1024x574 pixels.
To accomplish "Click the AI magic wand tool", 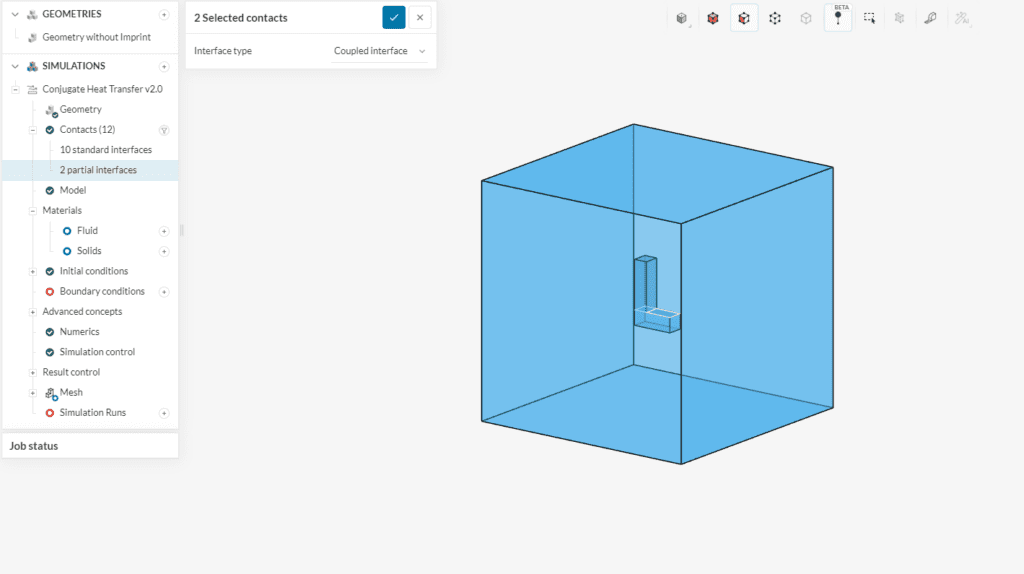I will tap(961, 18).
